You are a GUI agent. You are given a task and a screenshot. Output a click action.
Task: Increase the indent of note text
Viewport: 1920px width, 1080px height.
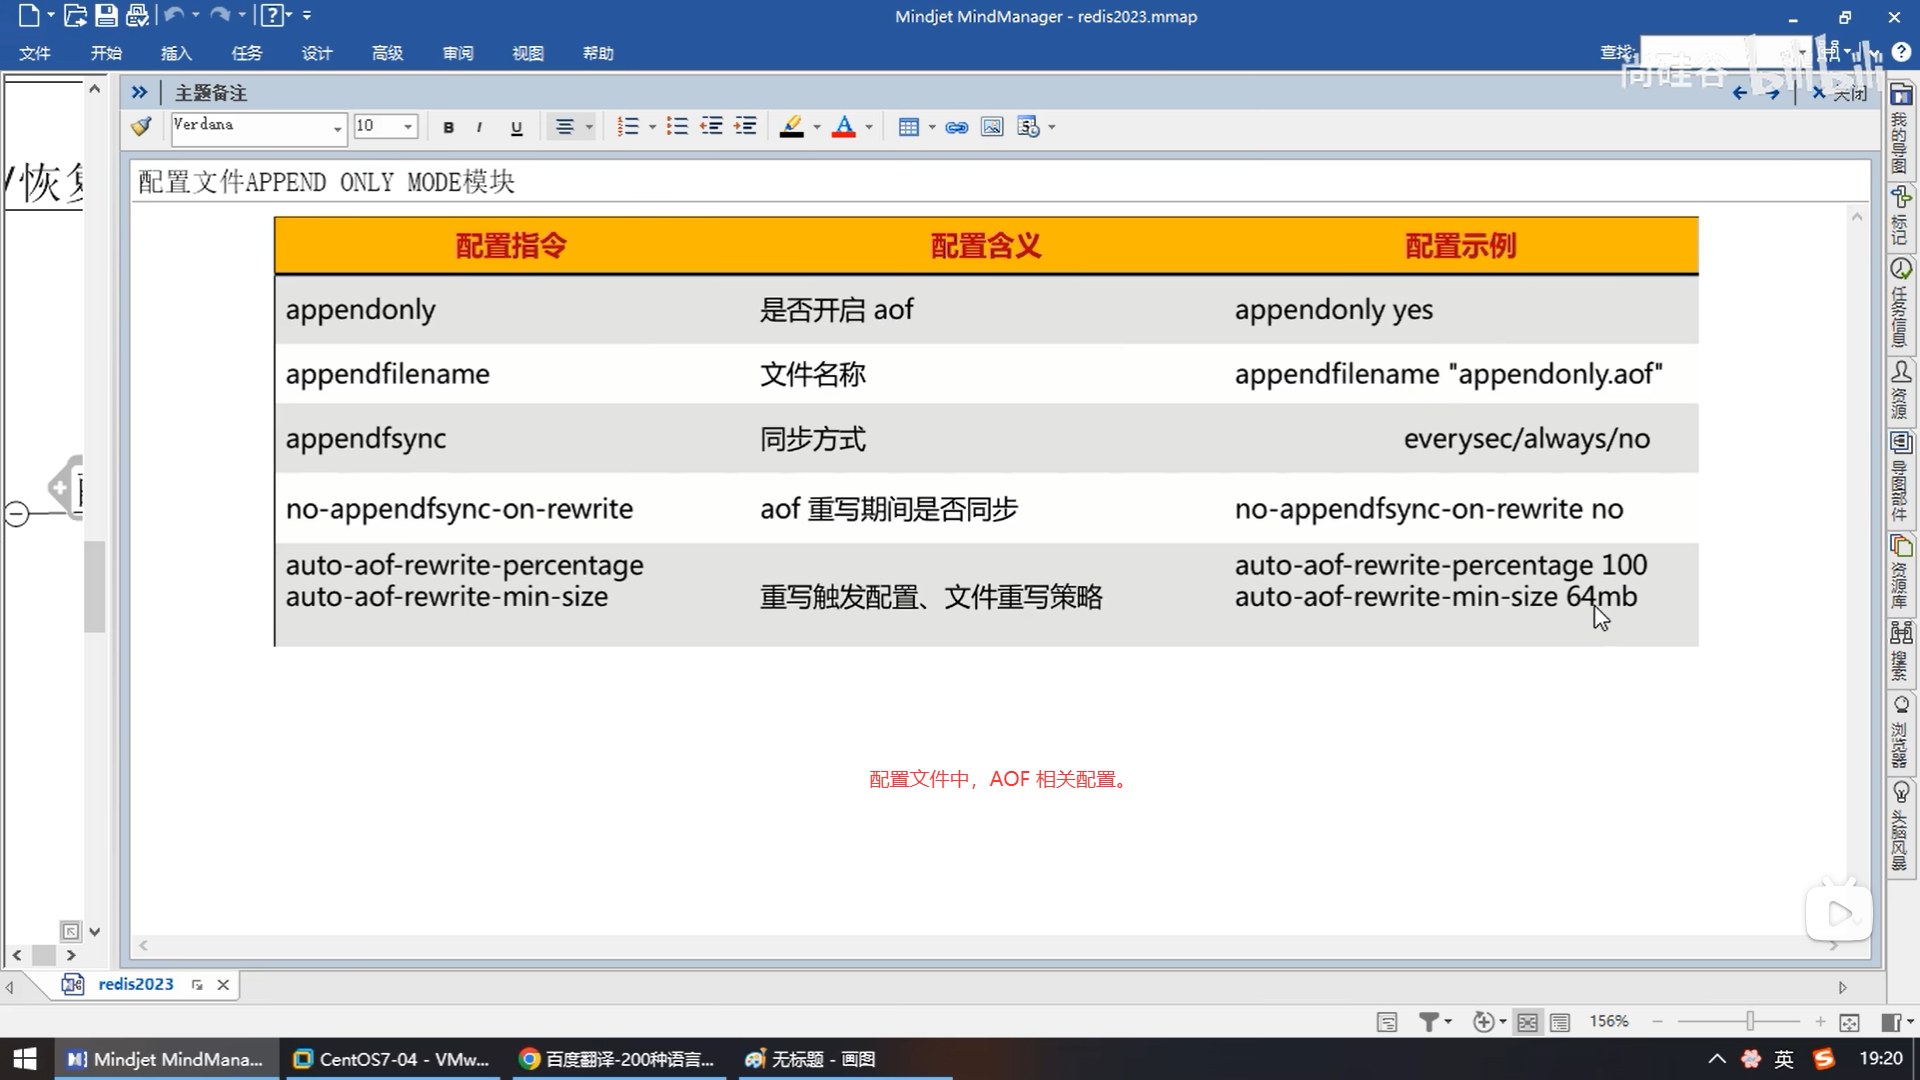745,127
